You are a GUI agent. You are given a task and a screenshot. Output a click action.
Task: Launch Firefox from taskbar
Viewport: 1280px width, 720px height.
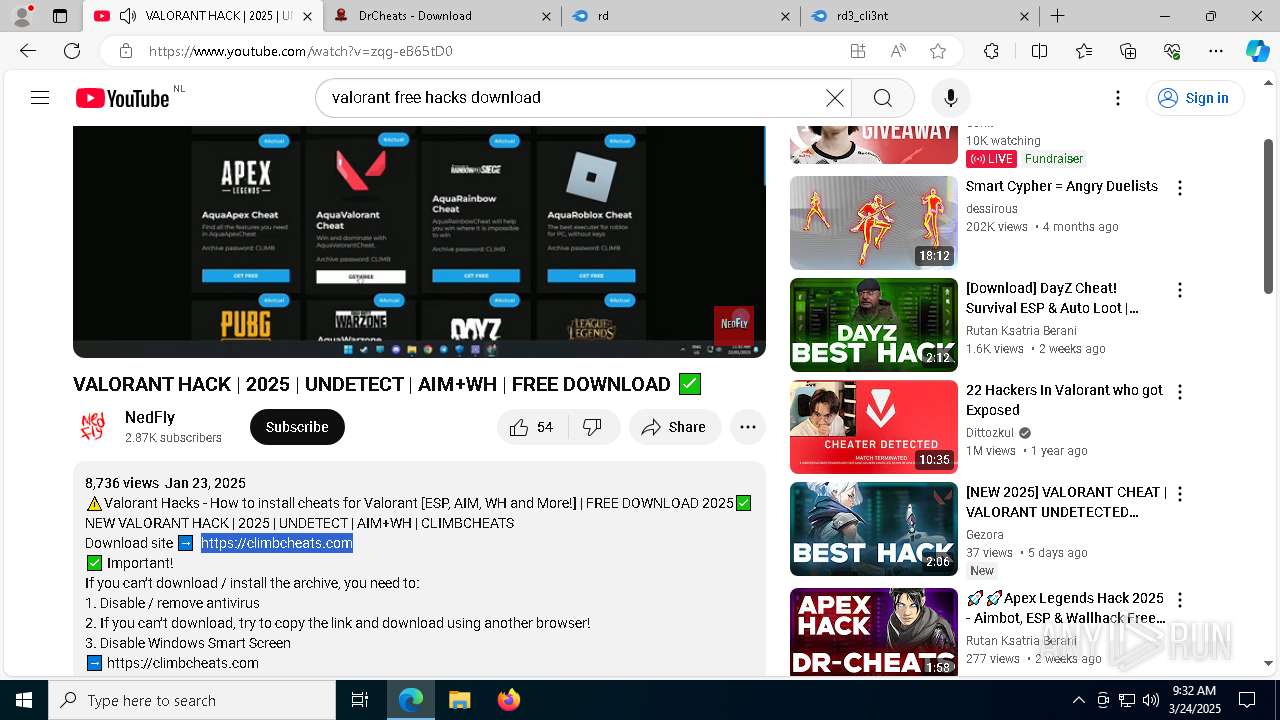[508, 700]
